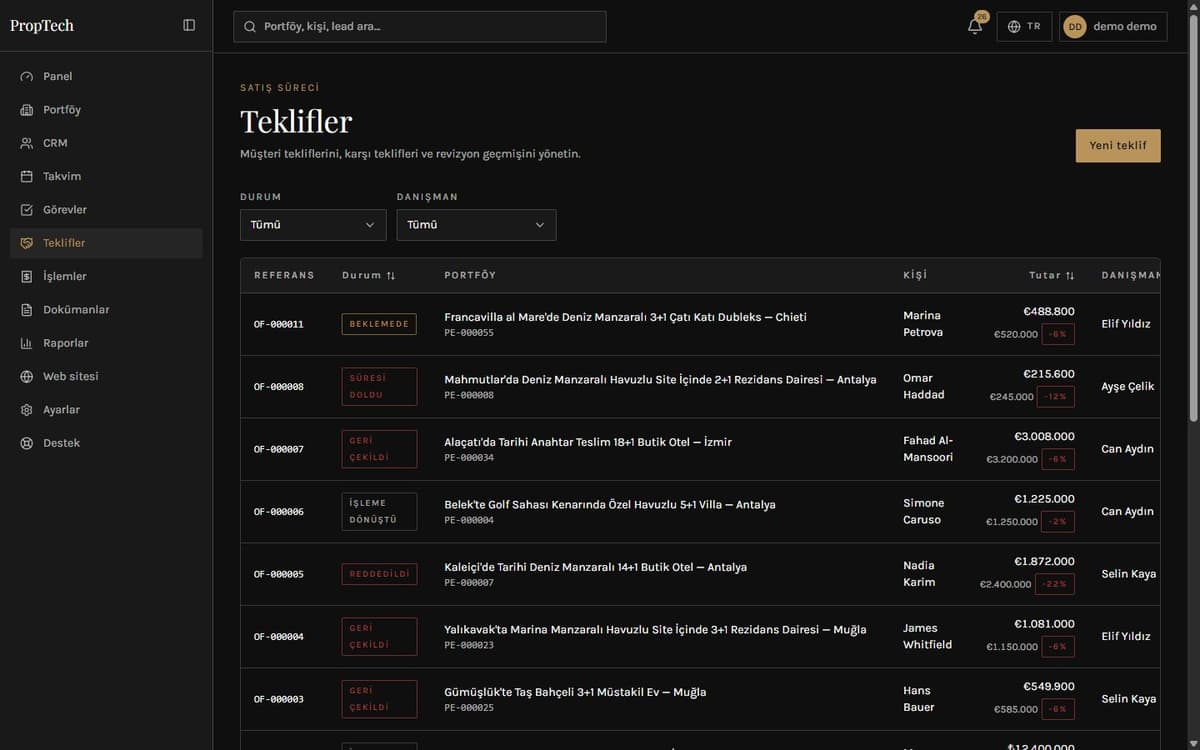Click reference OF-000011
This screenshot has height=750, width=1200.
(x=279, y=324)
